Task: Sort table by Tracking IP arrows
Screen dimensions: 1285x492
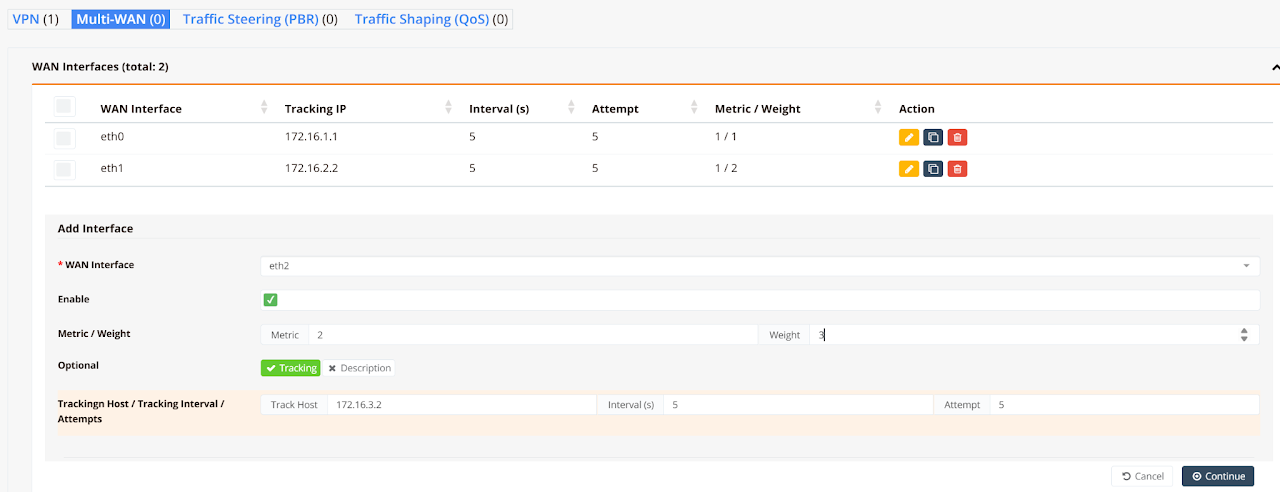Action: click(449, 108)
